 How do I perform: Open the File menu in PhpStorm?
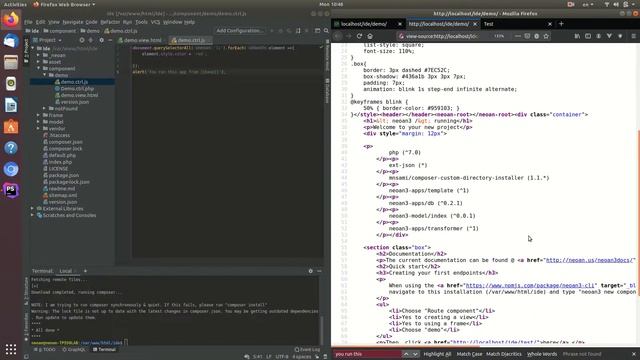coord(28,22)
